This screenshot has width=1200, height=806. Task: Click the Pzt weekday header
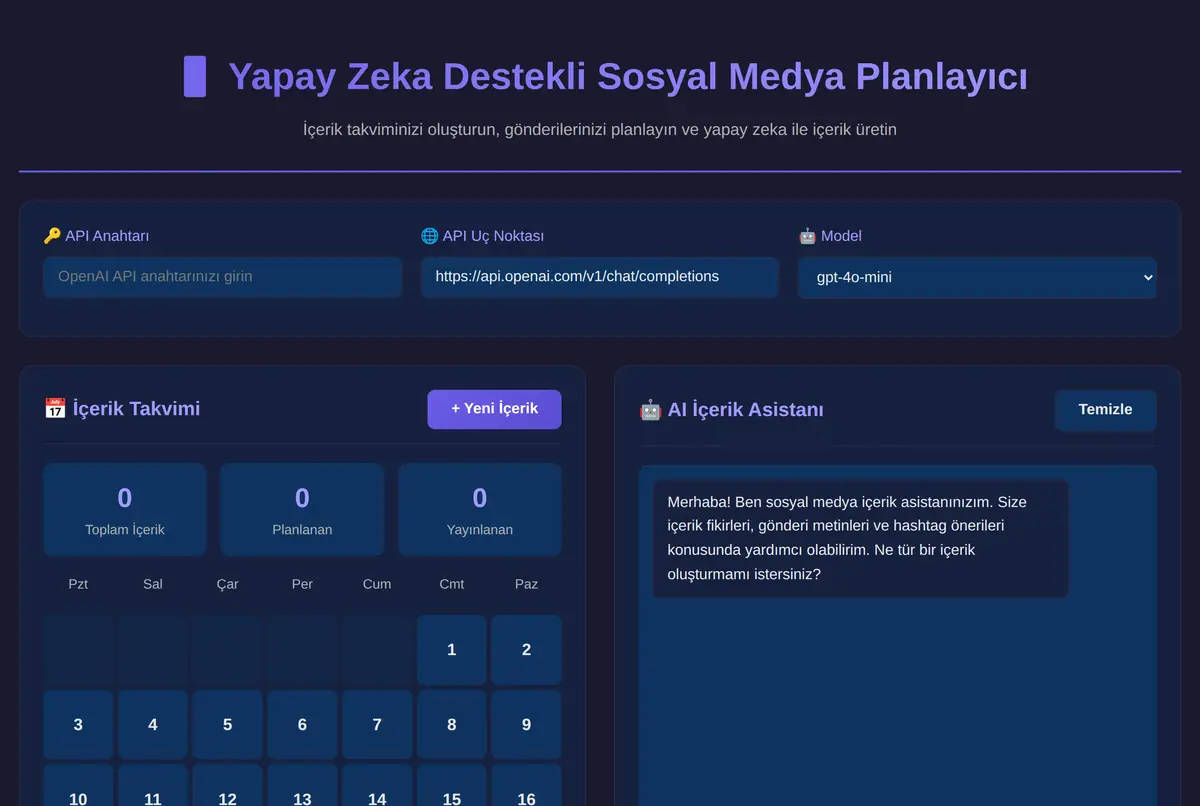[78, 584]
